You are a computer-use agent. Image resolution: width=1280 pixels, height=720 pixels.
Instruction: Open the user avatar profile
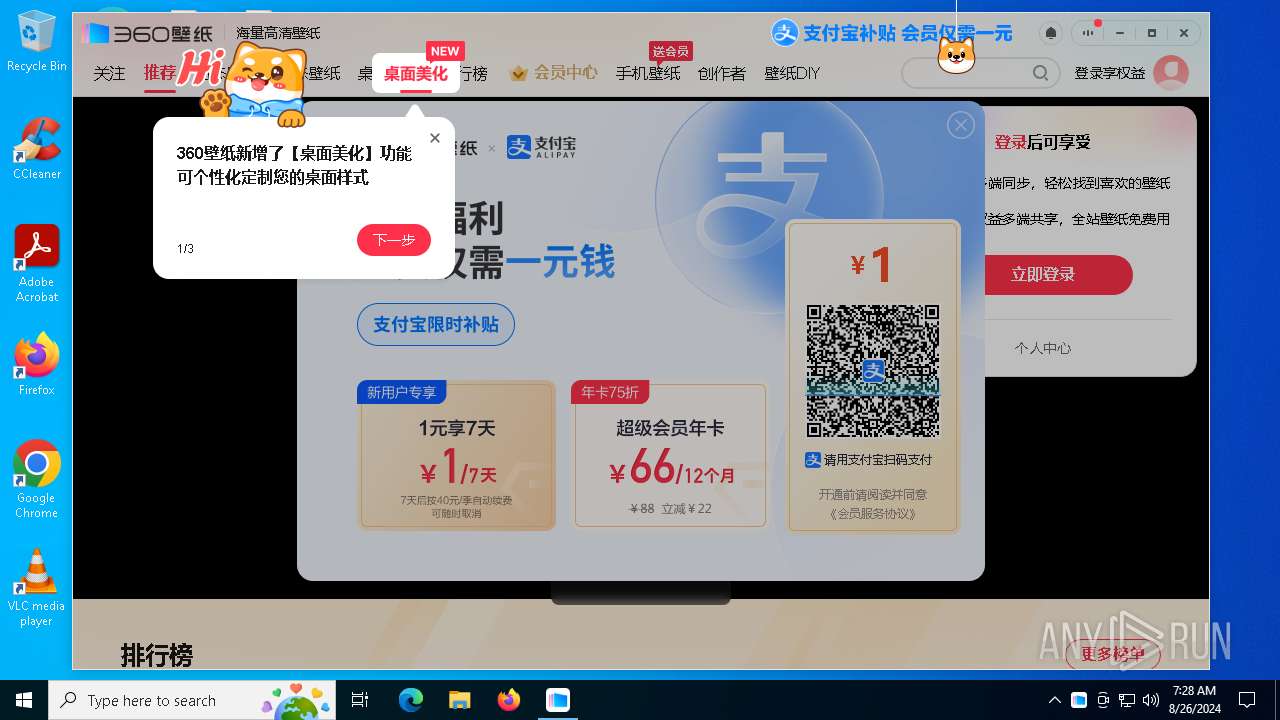coord(1171,73)
